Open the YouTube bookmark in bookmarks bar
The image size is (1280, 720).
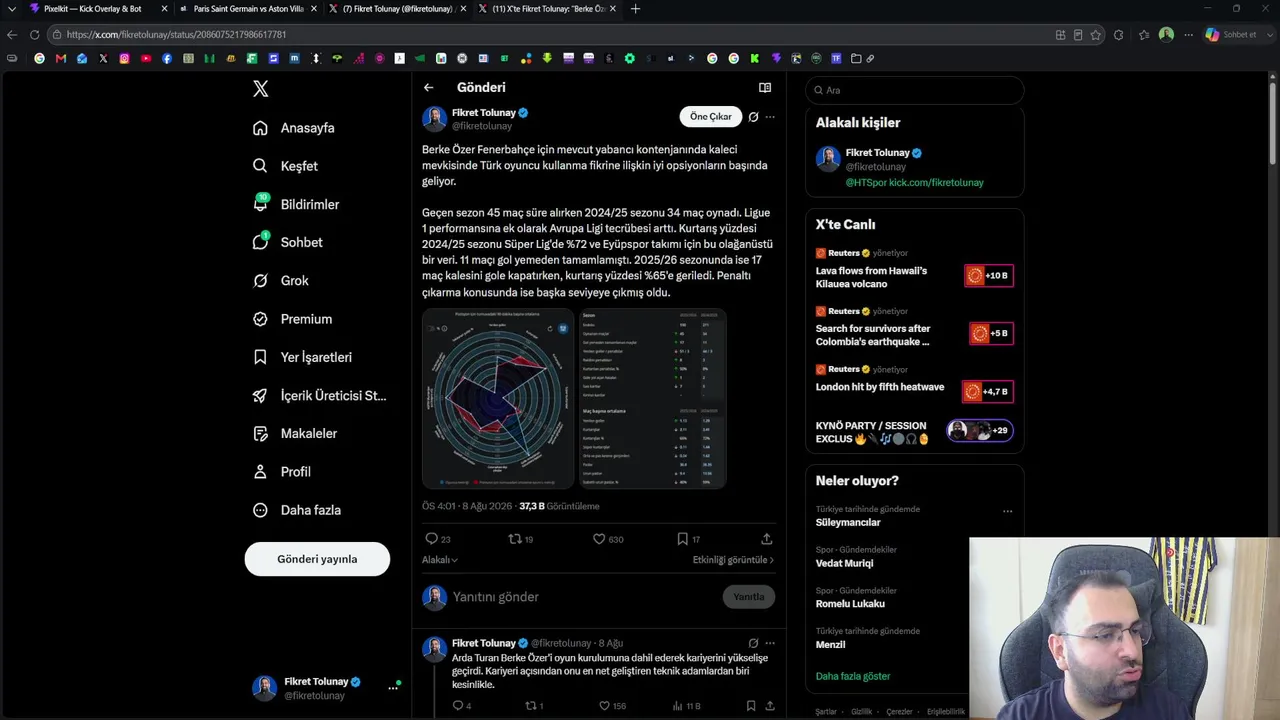pyautogui.click(x=146, y=59)
